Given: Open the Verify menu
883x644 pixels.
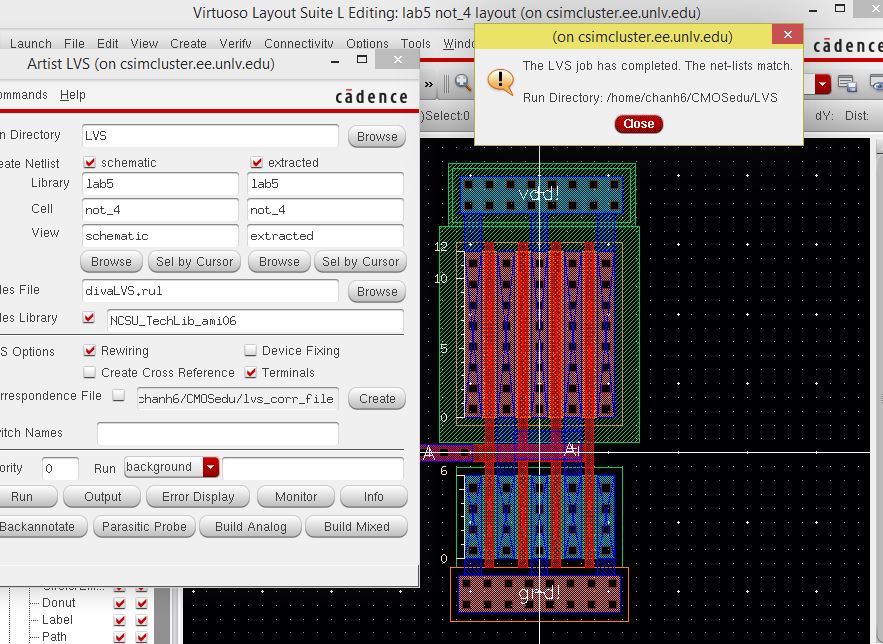Looking at the screenshot, I should pos(235,44).
